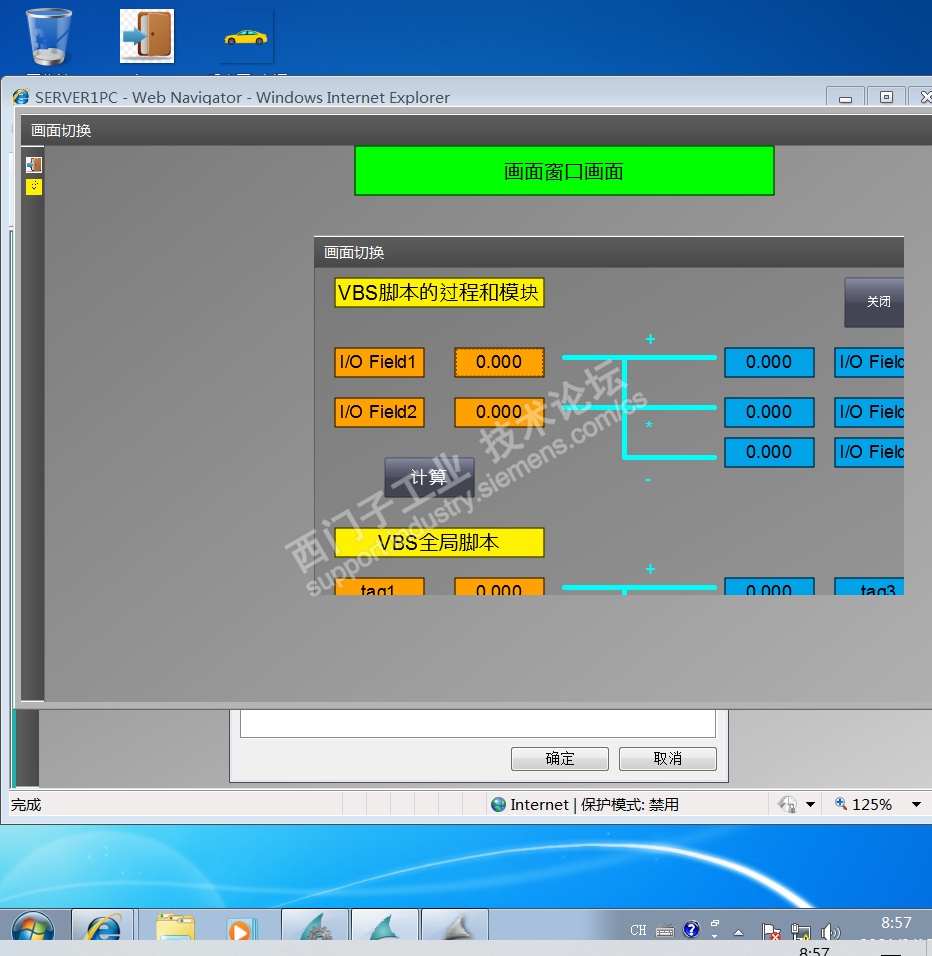Click network connection tray icon
The height and width of the screenshot is (956, 932).
(800, 932)
